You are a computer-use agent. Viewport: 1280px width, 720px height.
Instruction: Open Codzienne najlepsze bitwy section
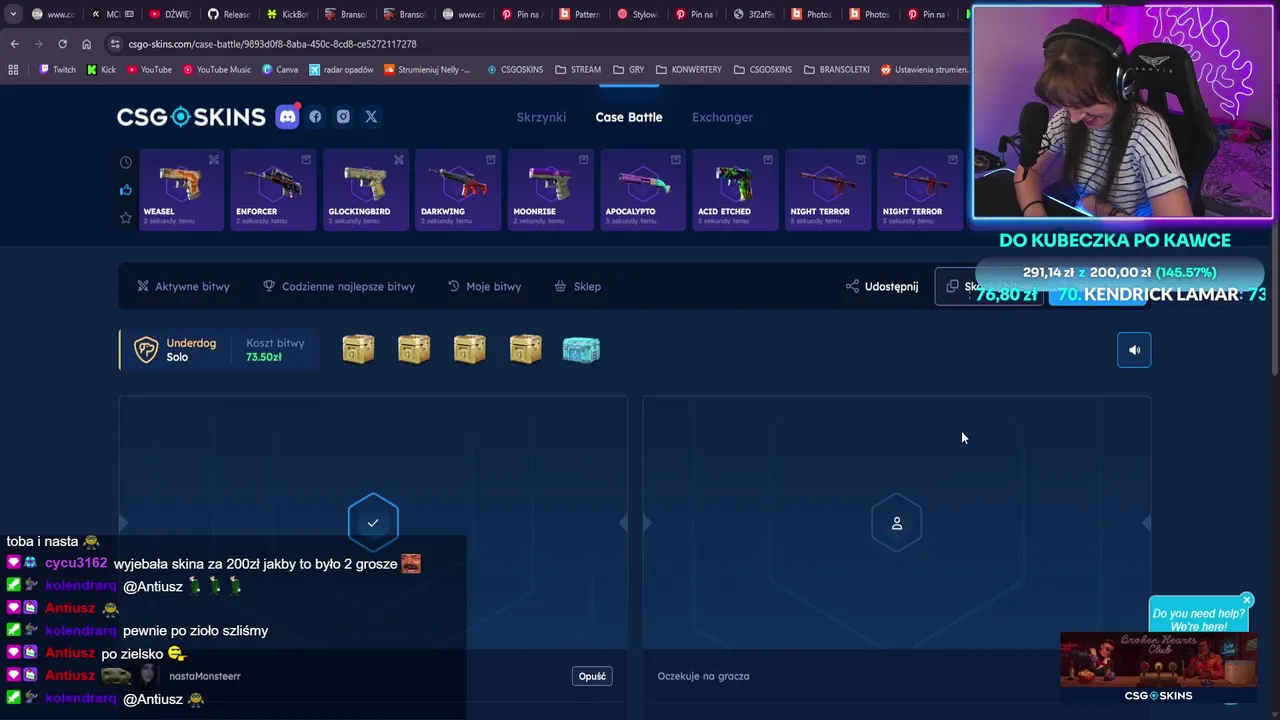339,286
